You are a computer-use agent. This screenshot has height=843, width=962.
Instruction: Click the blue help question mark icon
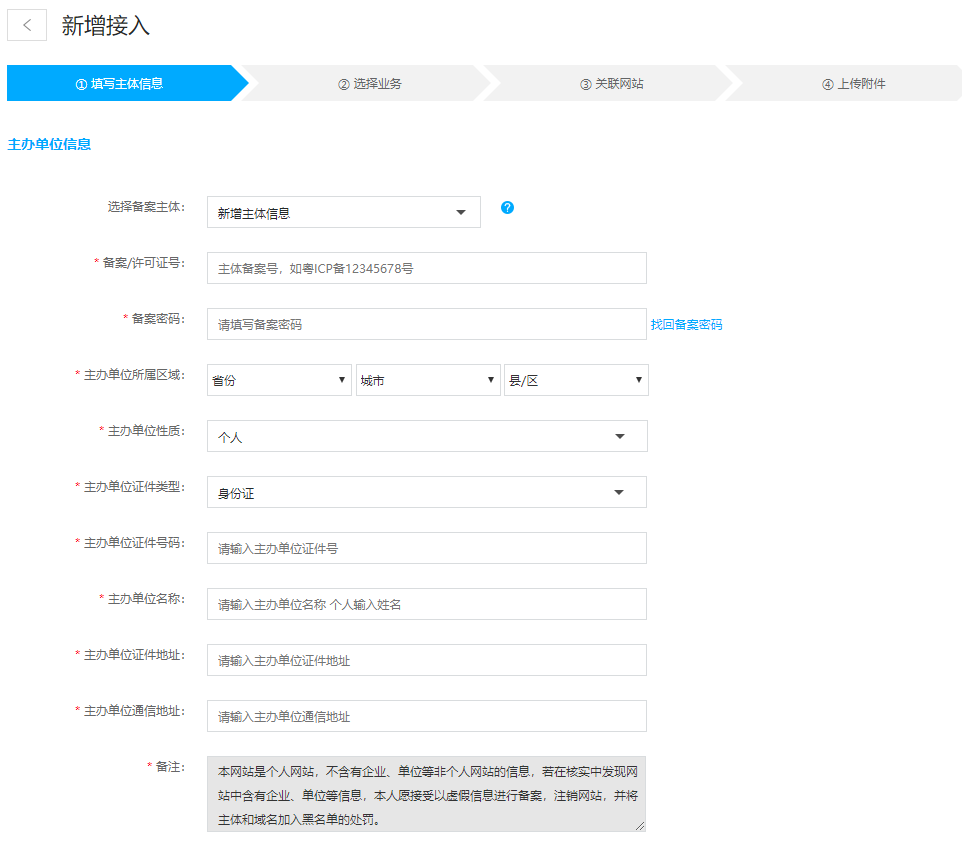(507, 208)
